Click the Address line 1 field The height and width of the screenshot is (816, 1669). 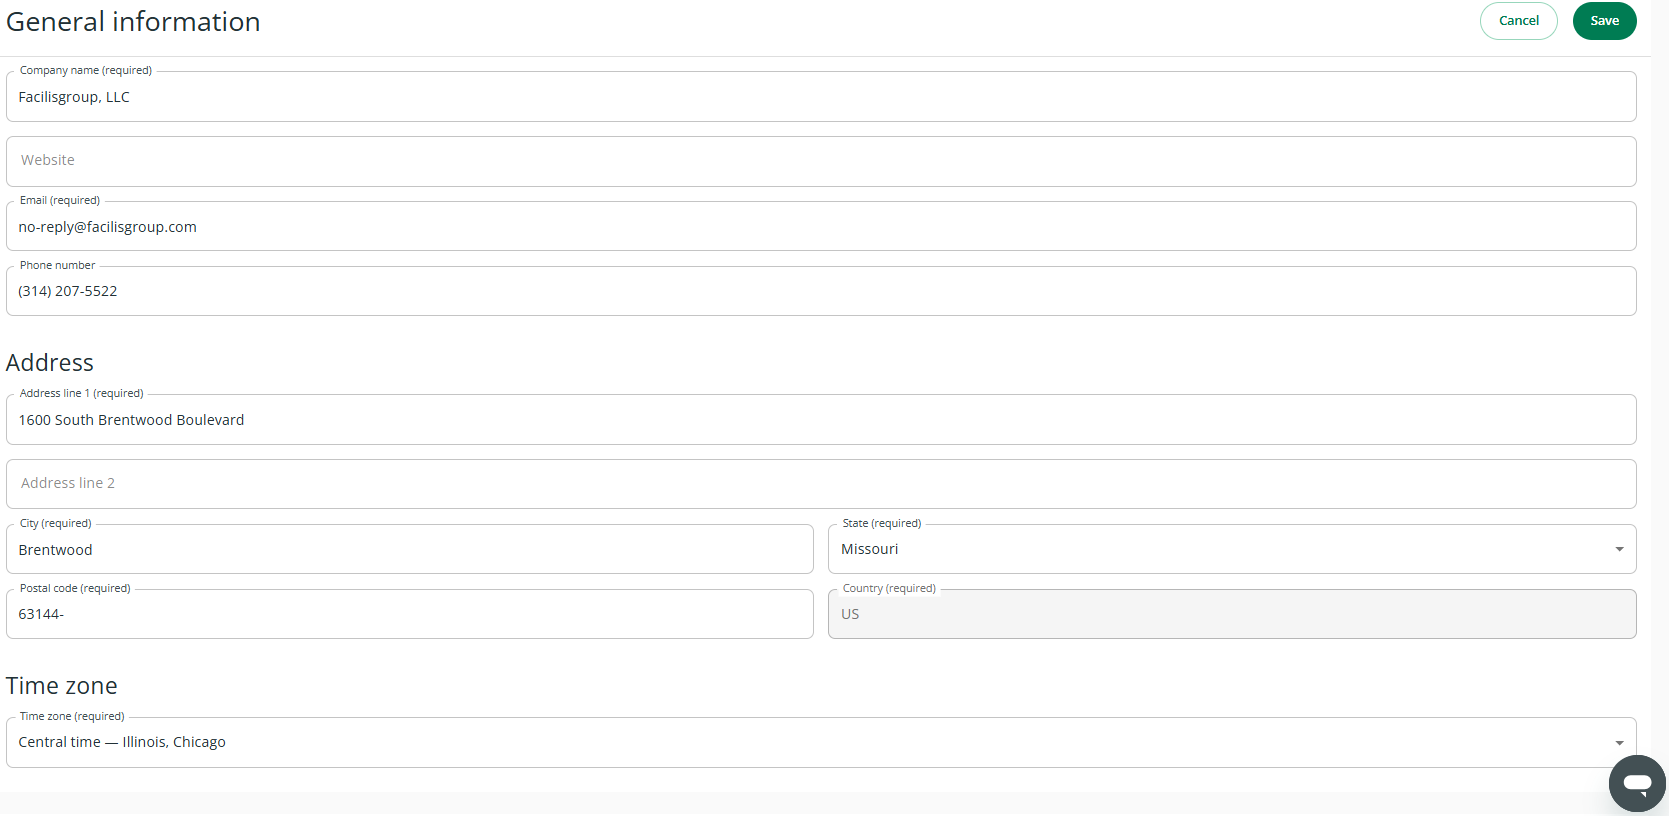pyautogui.click(x=820, y=420)
